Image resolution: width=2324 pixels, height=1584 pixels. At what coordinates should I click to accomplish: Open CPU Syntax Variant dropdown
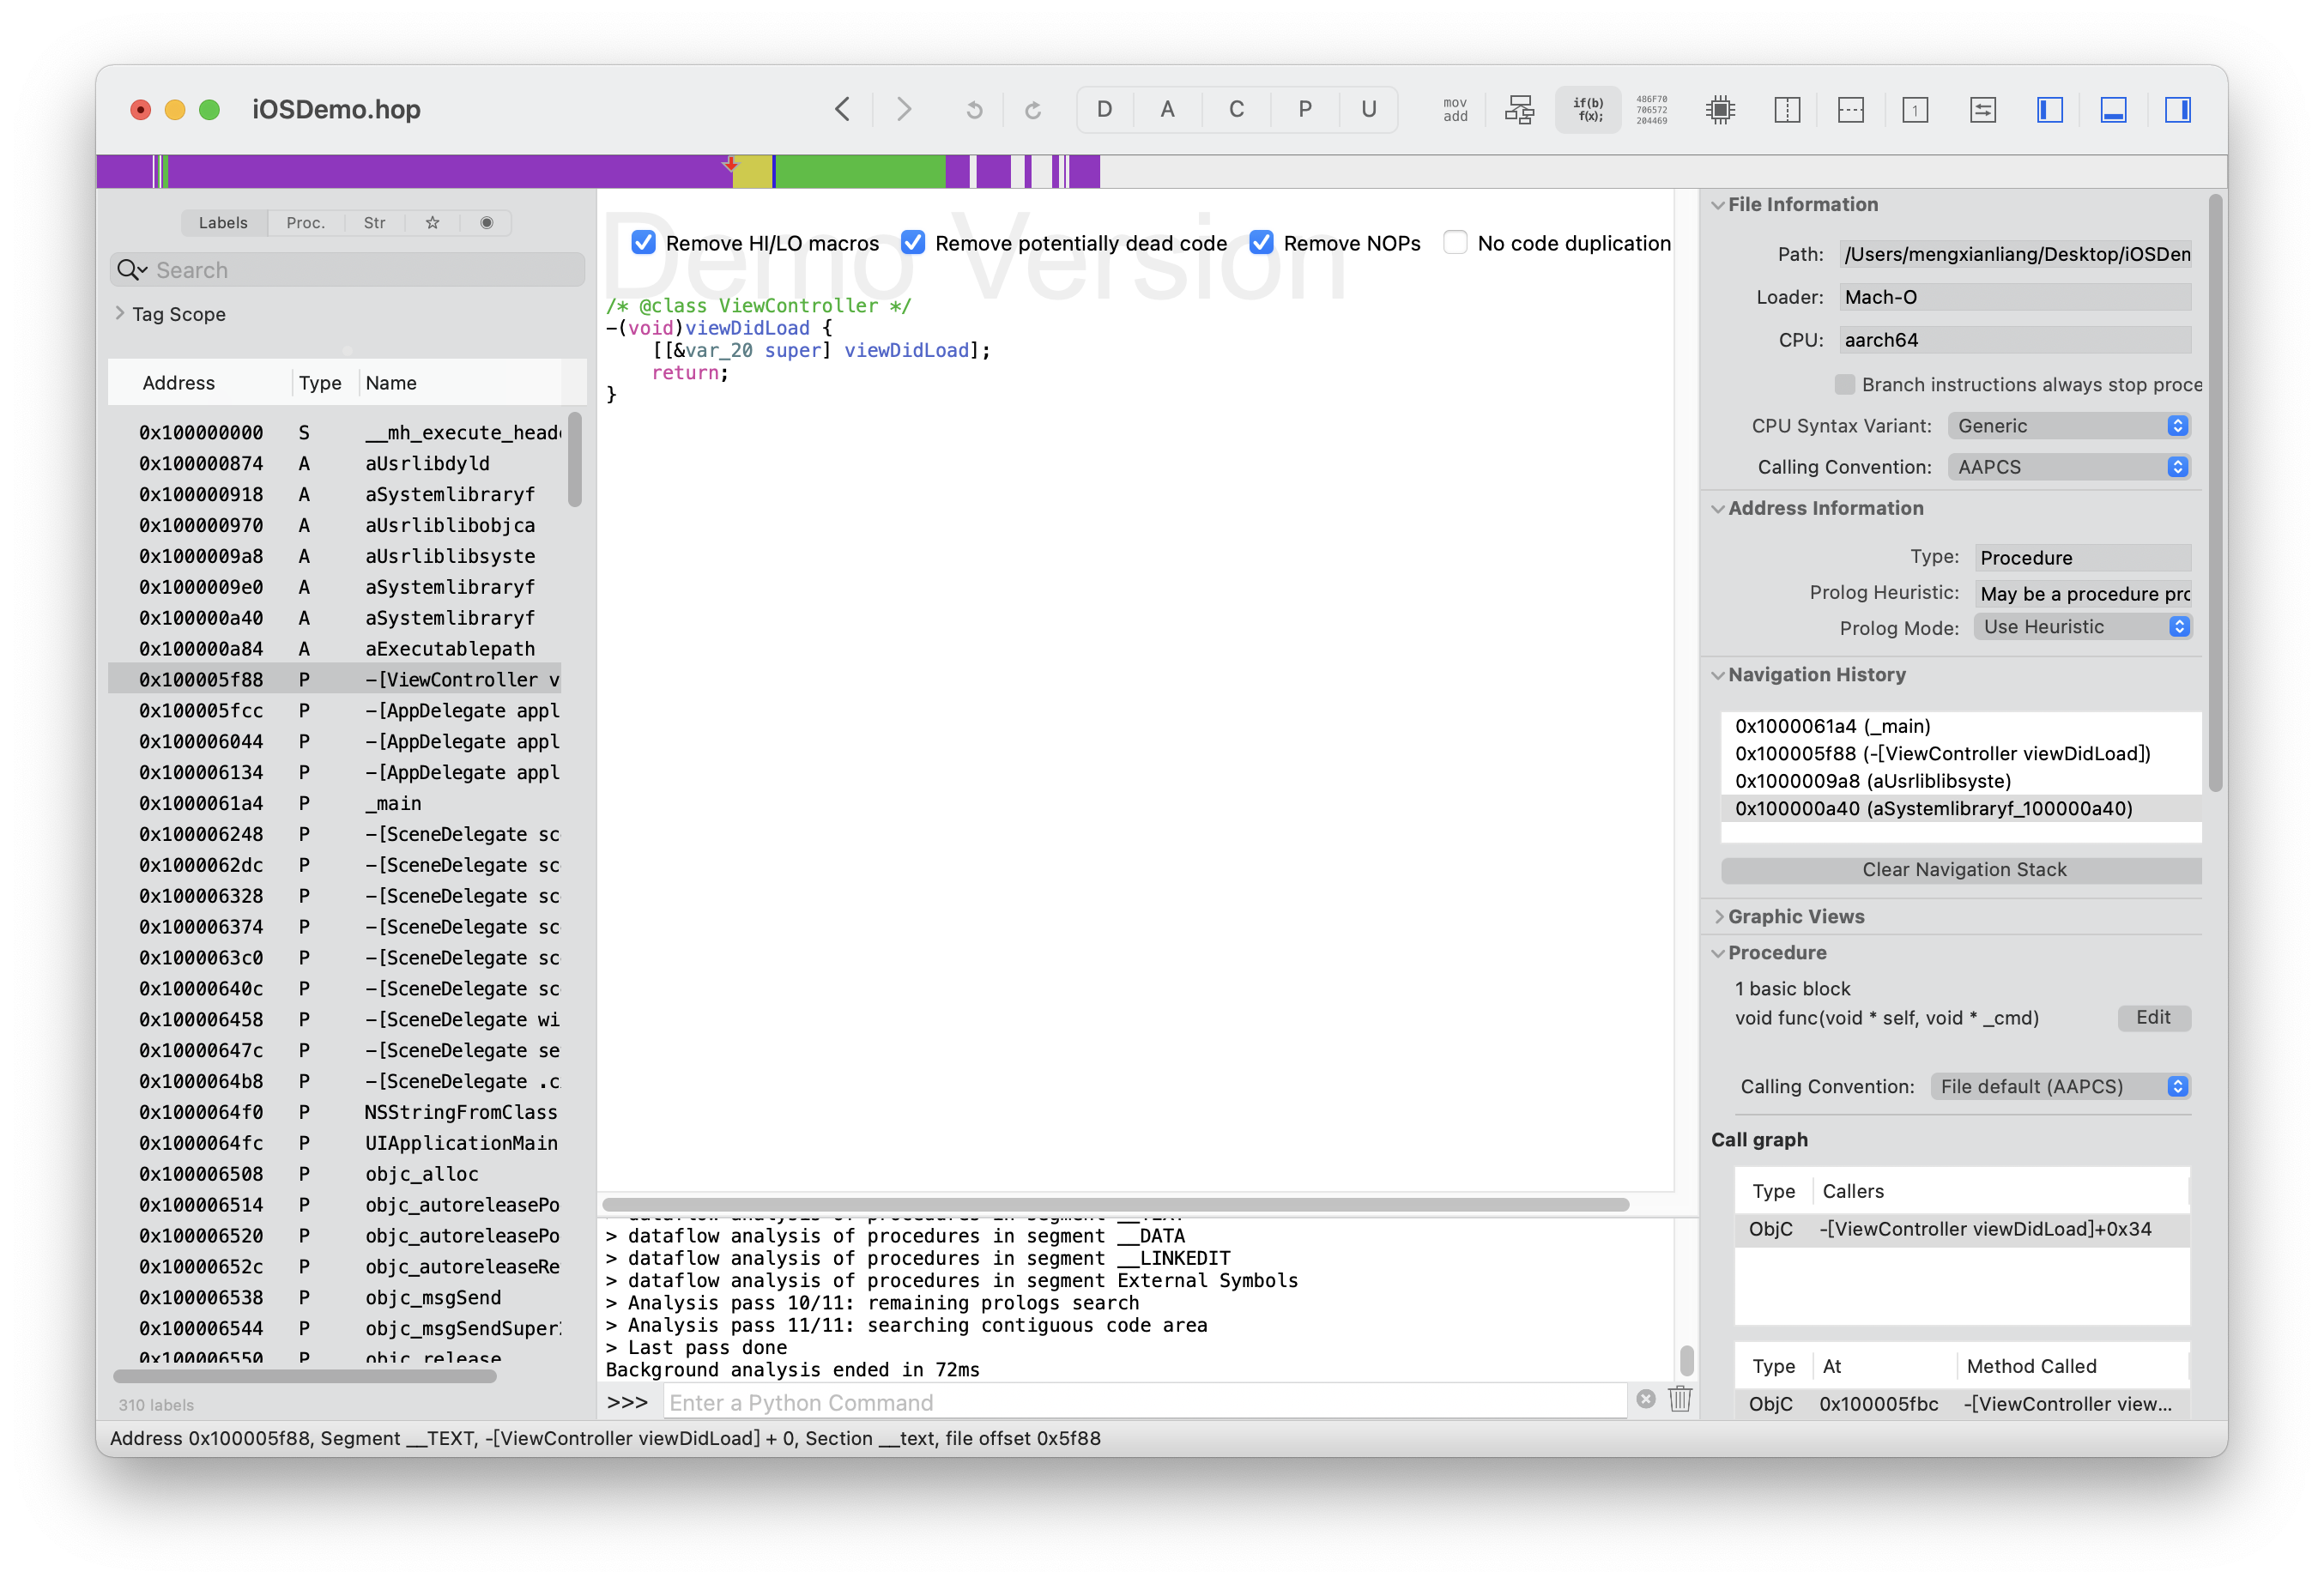[x=2069, y=426]
